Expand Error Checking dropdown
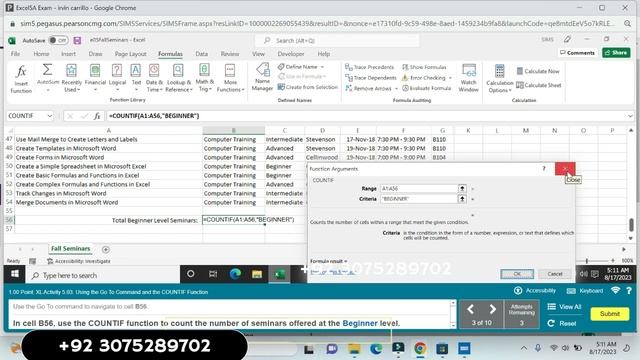 (x=450, y=78)
